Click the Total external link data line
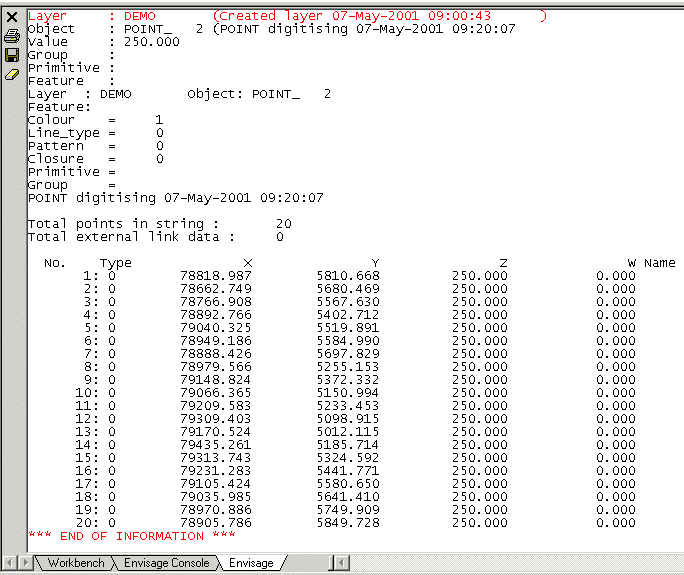The width and height of the screenshot is (684, 575). point(156,237)
